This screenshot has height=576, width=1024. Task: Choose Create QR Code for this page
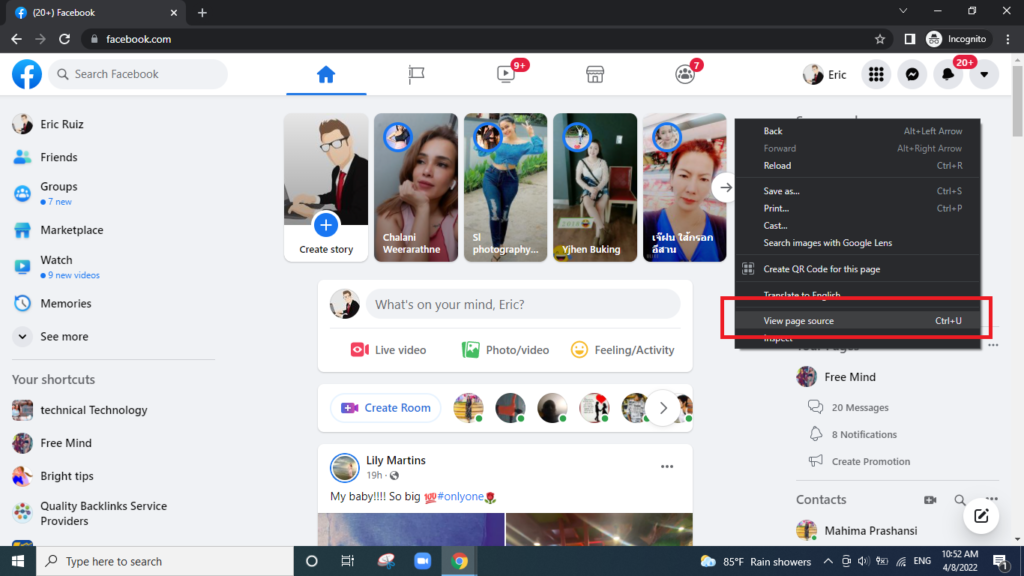821,269
